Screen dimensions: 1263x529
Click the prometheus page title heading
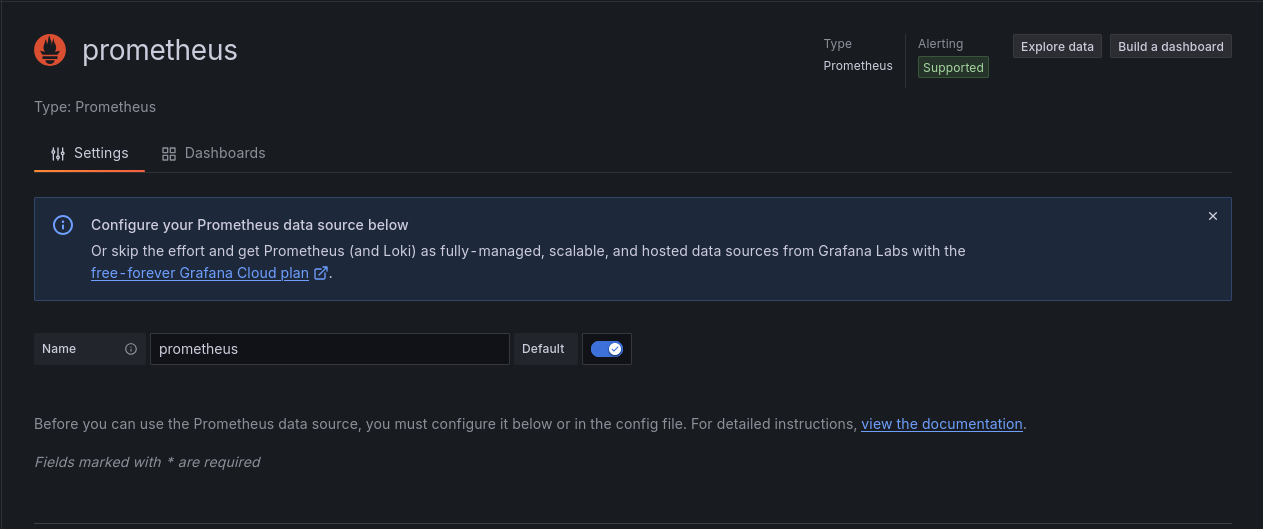pyautogui.click(x=160, y=50)
